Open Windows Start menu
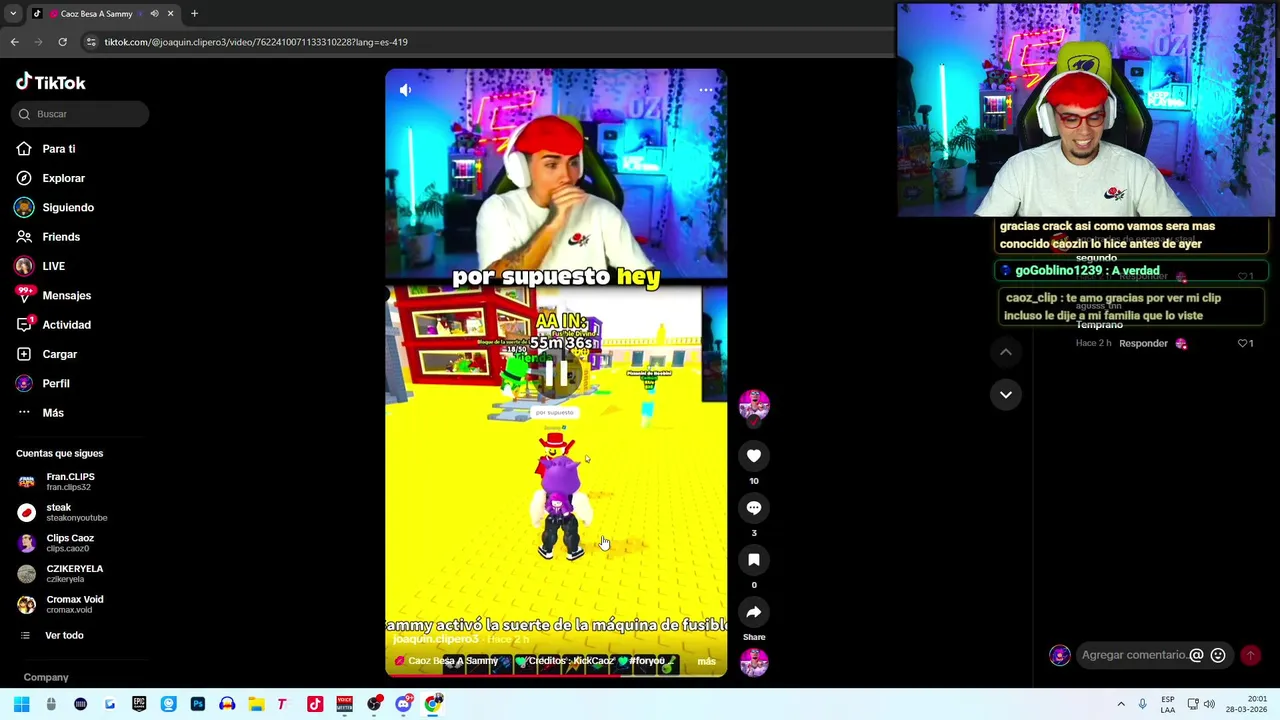 click(22, 705)
